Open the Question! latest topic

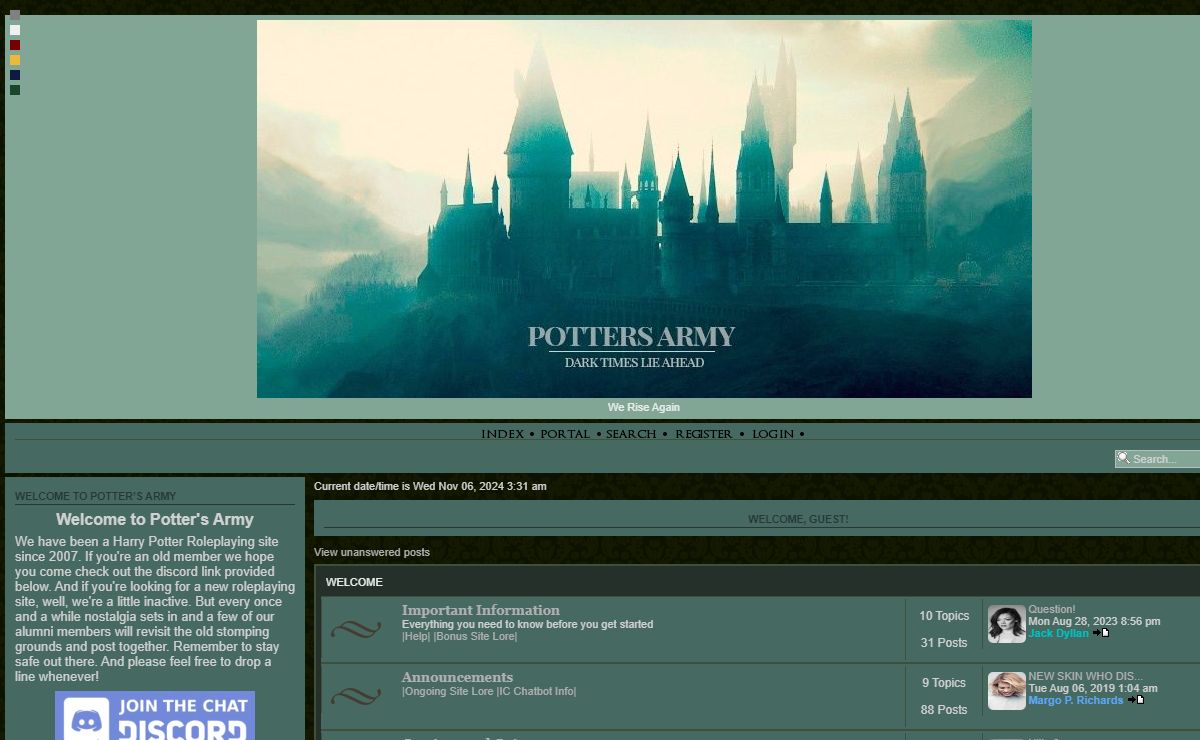(1052, 609)
